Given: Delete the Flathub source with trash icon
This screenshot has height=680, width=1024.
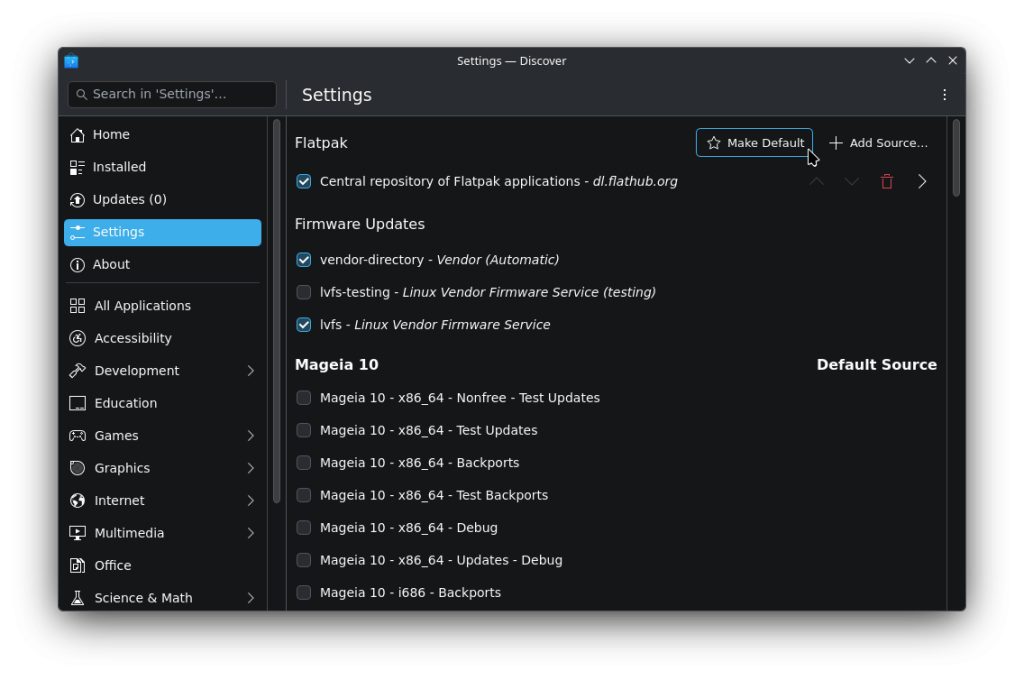Looking at the screenshot, I should (886, 182).
